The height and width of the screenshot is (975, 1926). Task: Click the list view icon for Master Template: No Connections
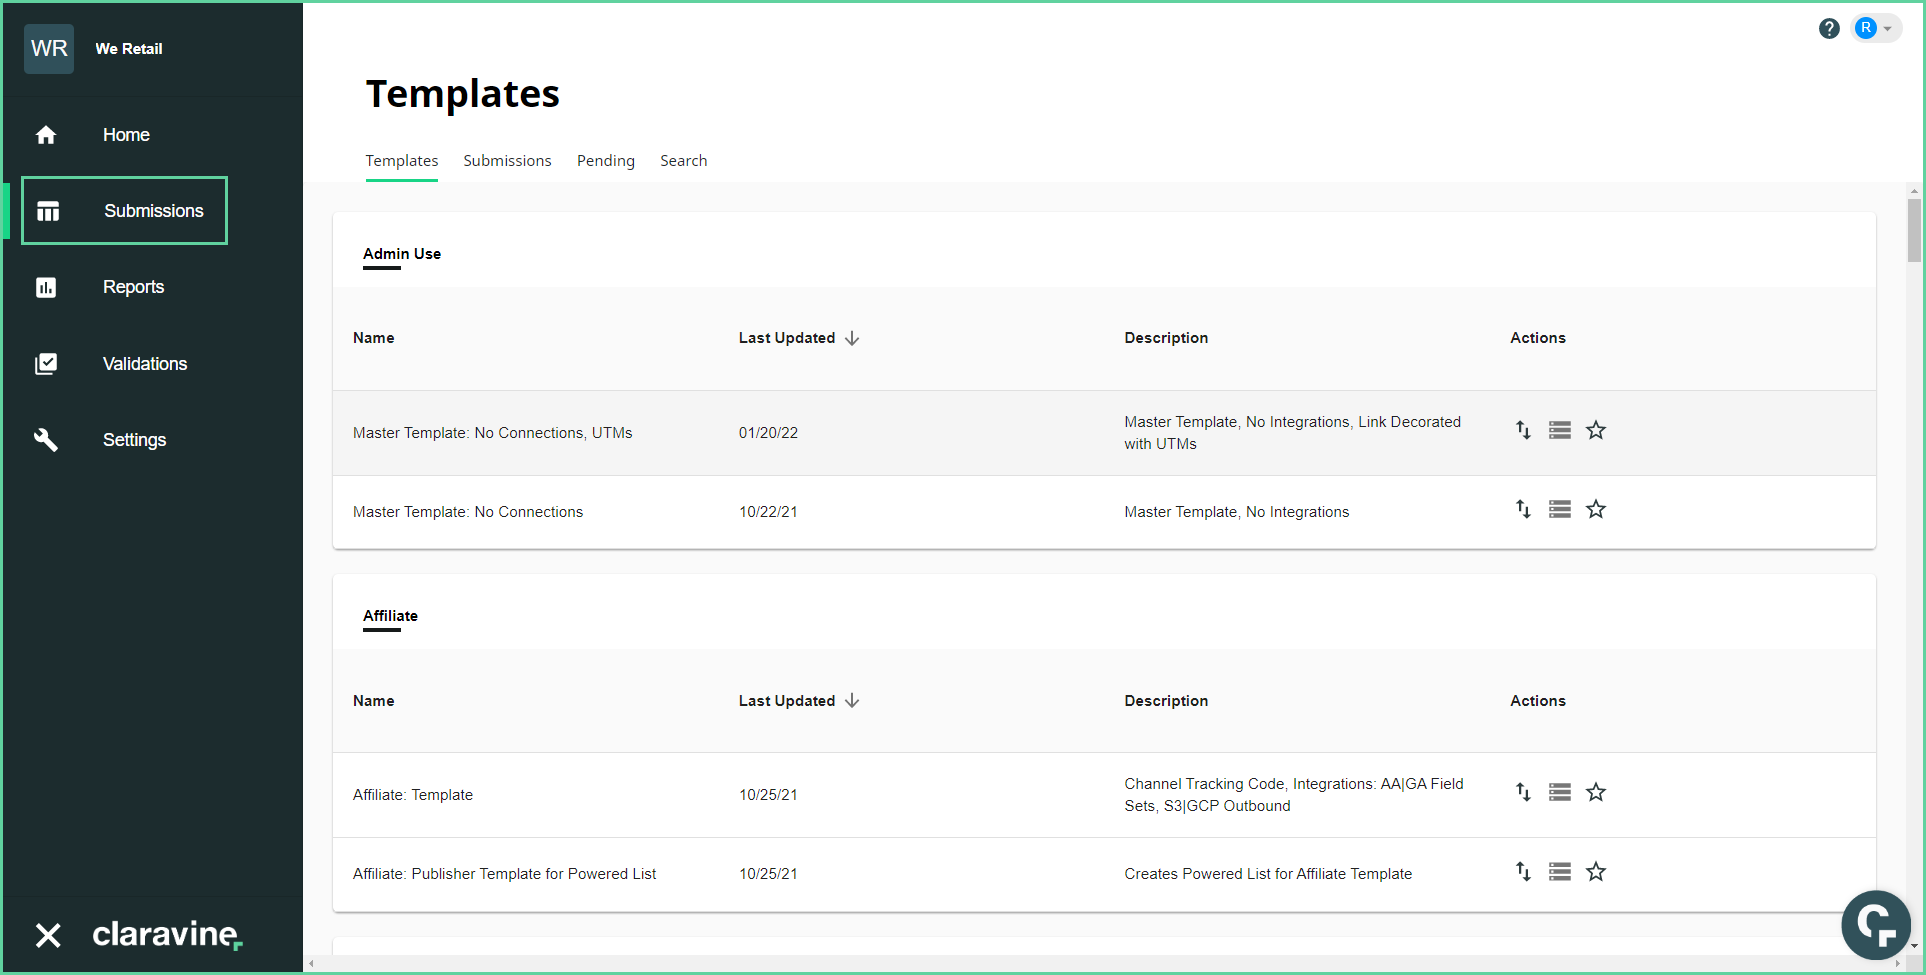click(x=1559, y=509)
